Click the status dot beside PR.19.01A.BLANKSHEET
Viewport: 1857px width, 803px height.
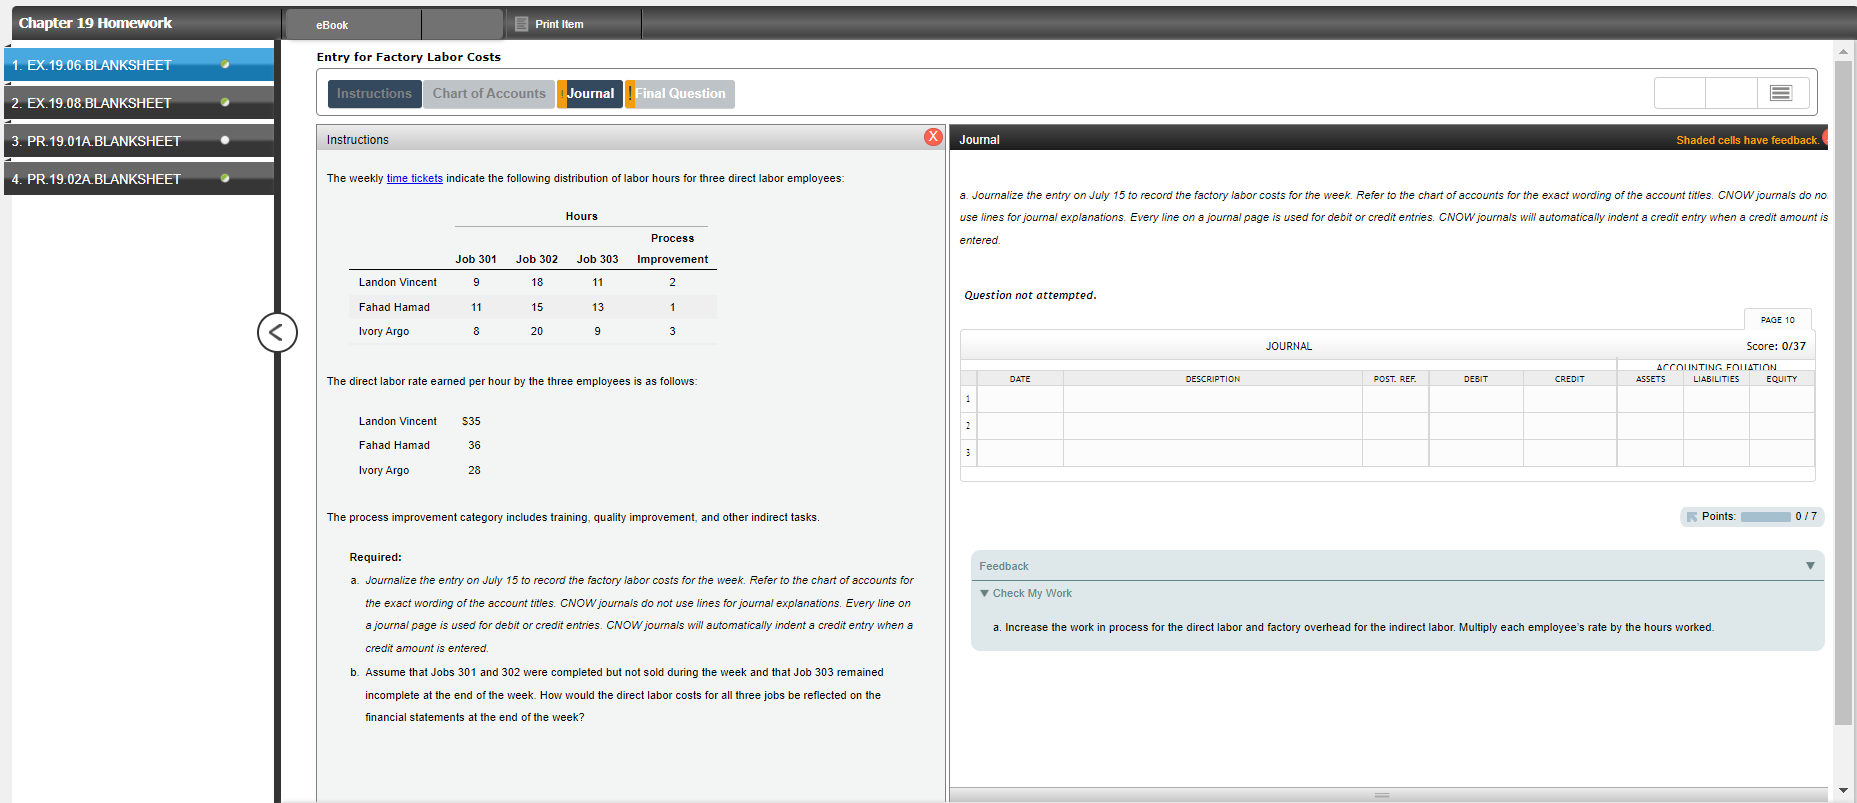point(225,141)
